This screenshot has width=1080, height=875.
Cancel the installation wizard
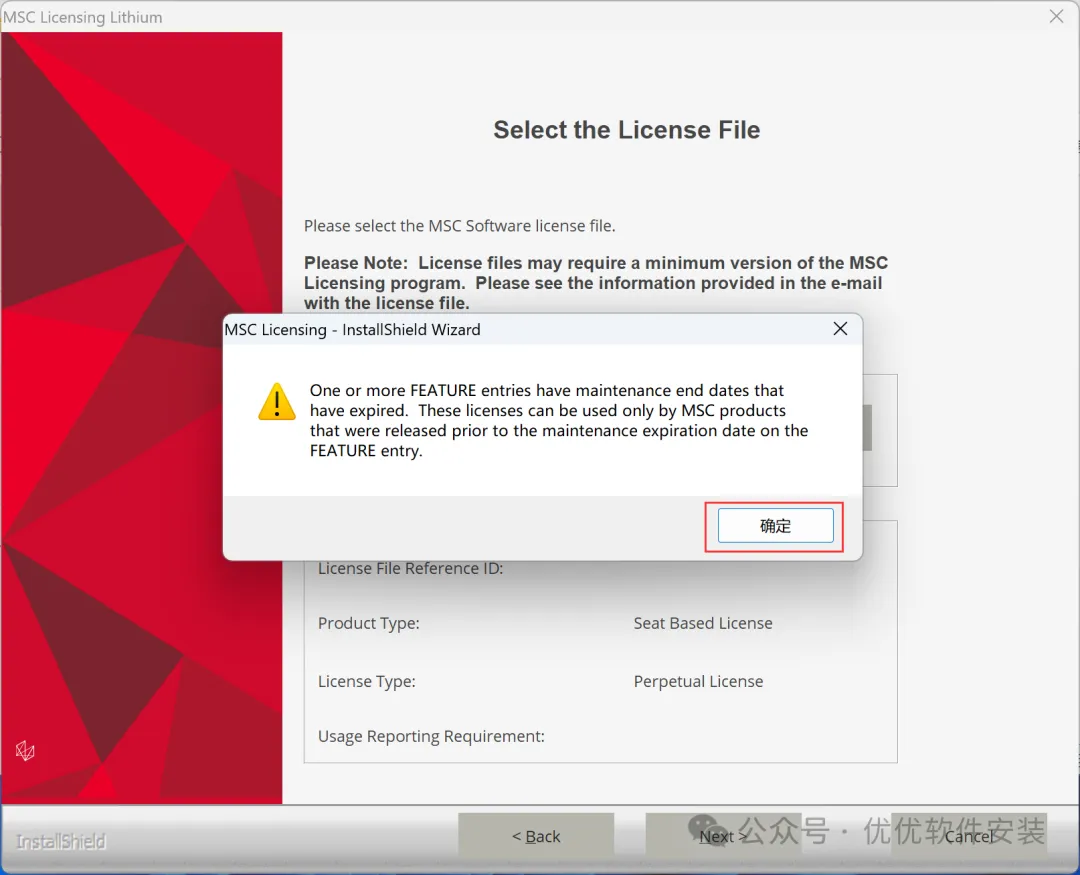coord(968,836)
